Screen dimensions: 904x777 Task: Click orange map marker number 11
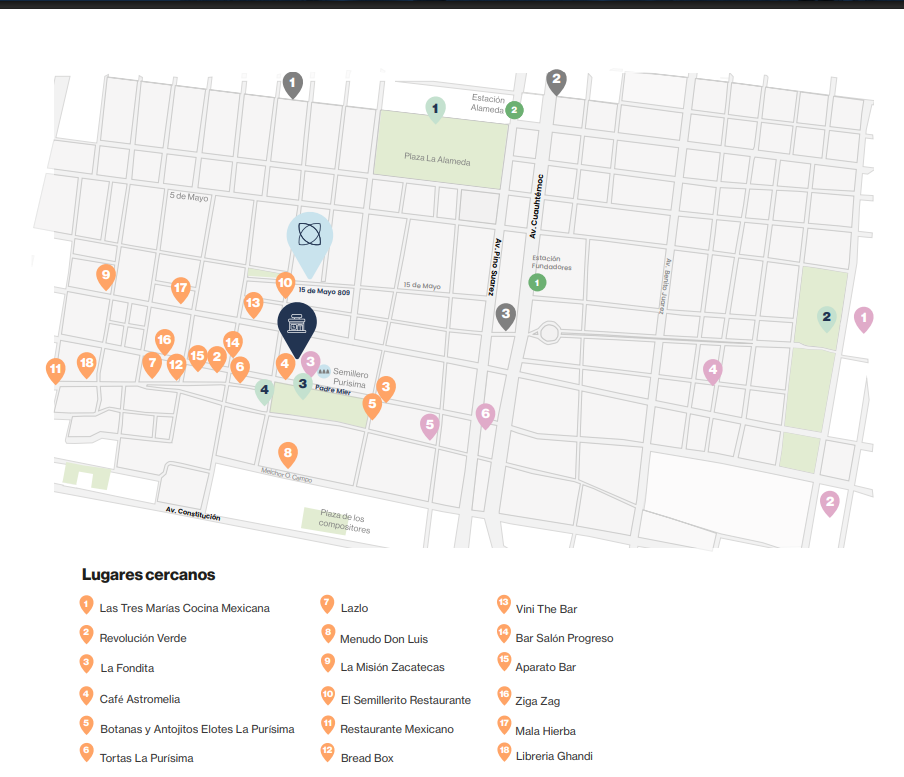(56, 371)
